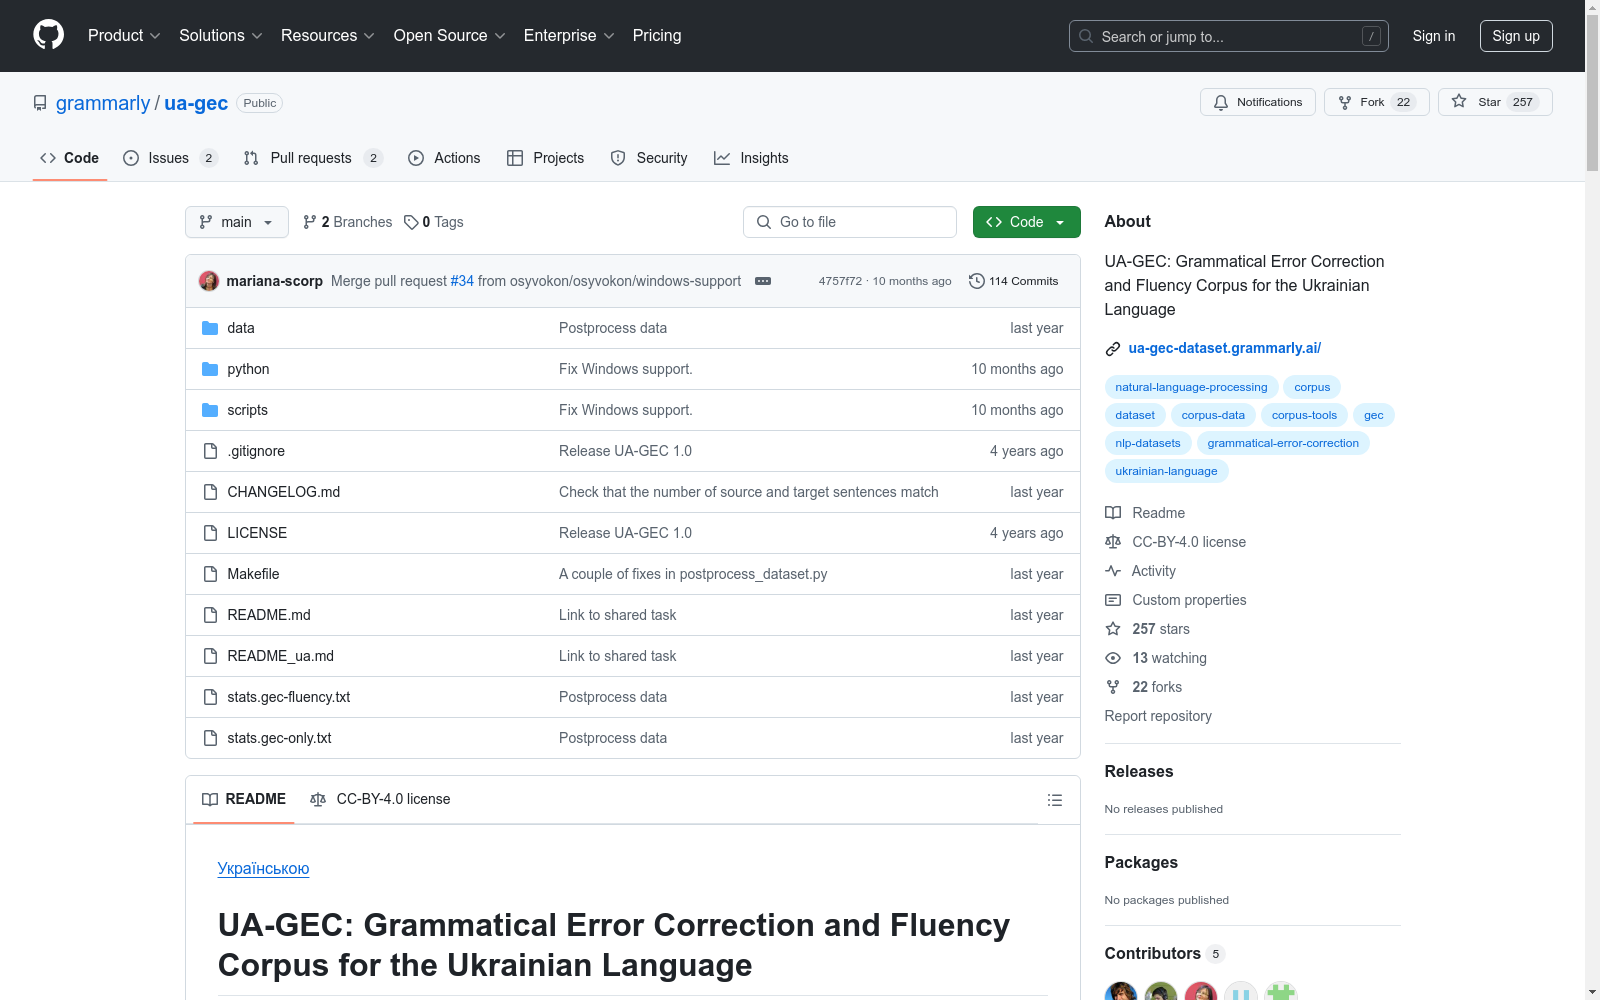Expand the Enterprise menu
This screenshot has width=1600, height=1000.
pyautogui.click(x=569, y=36)
